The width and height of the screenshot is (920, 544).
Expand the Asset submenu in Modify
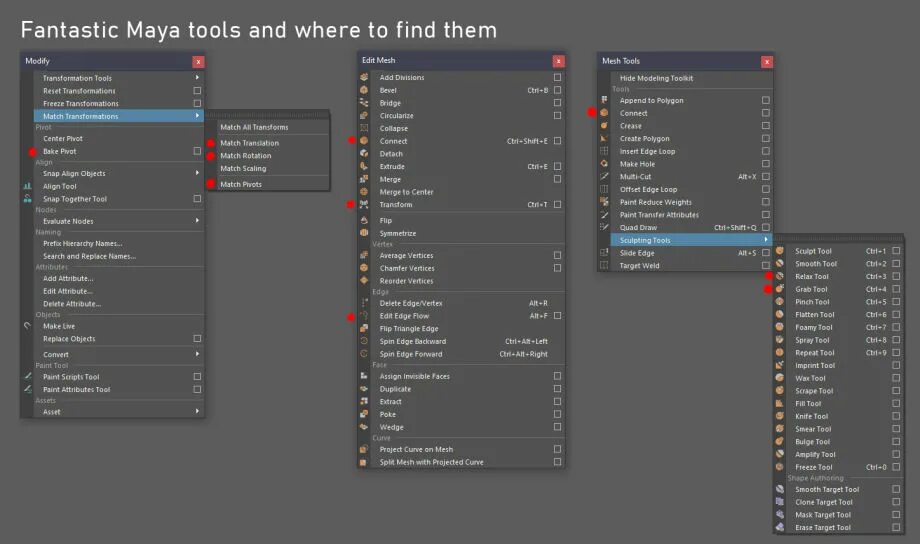coord(197,411)
